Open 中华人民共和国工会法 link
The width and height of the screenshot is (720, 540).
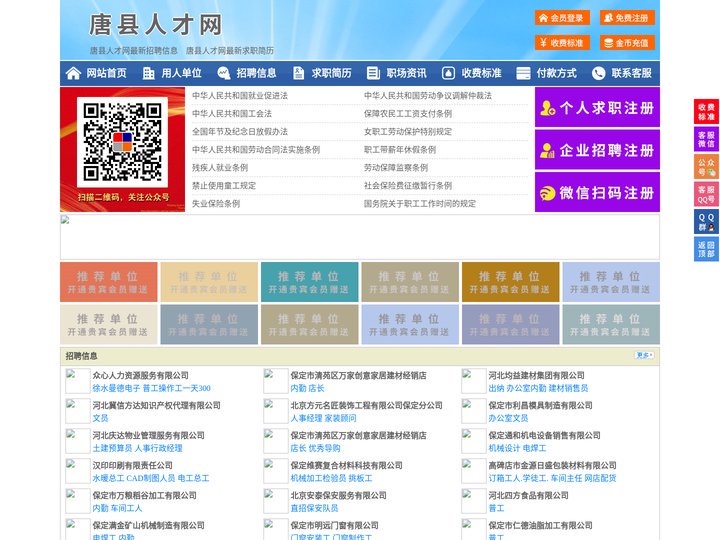tap(232, 113)
